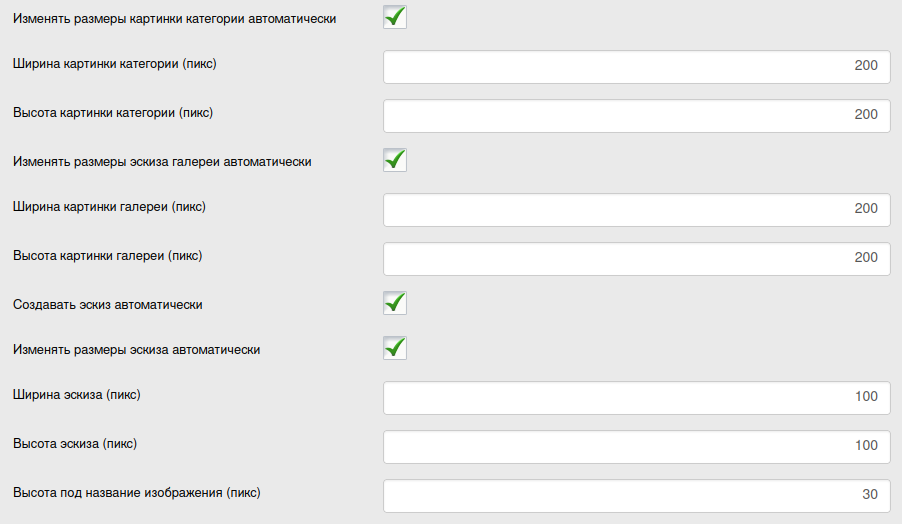Click the 'Высота картинки категории (пикс)' label text
The width and height of the screenshot is (902, 524).
pyautogui.click(x=113, y=113)
